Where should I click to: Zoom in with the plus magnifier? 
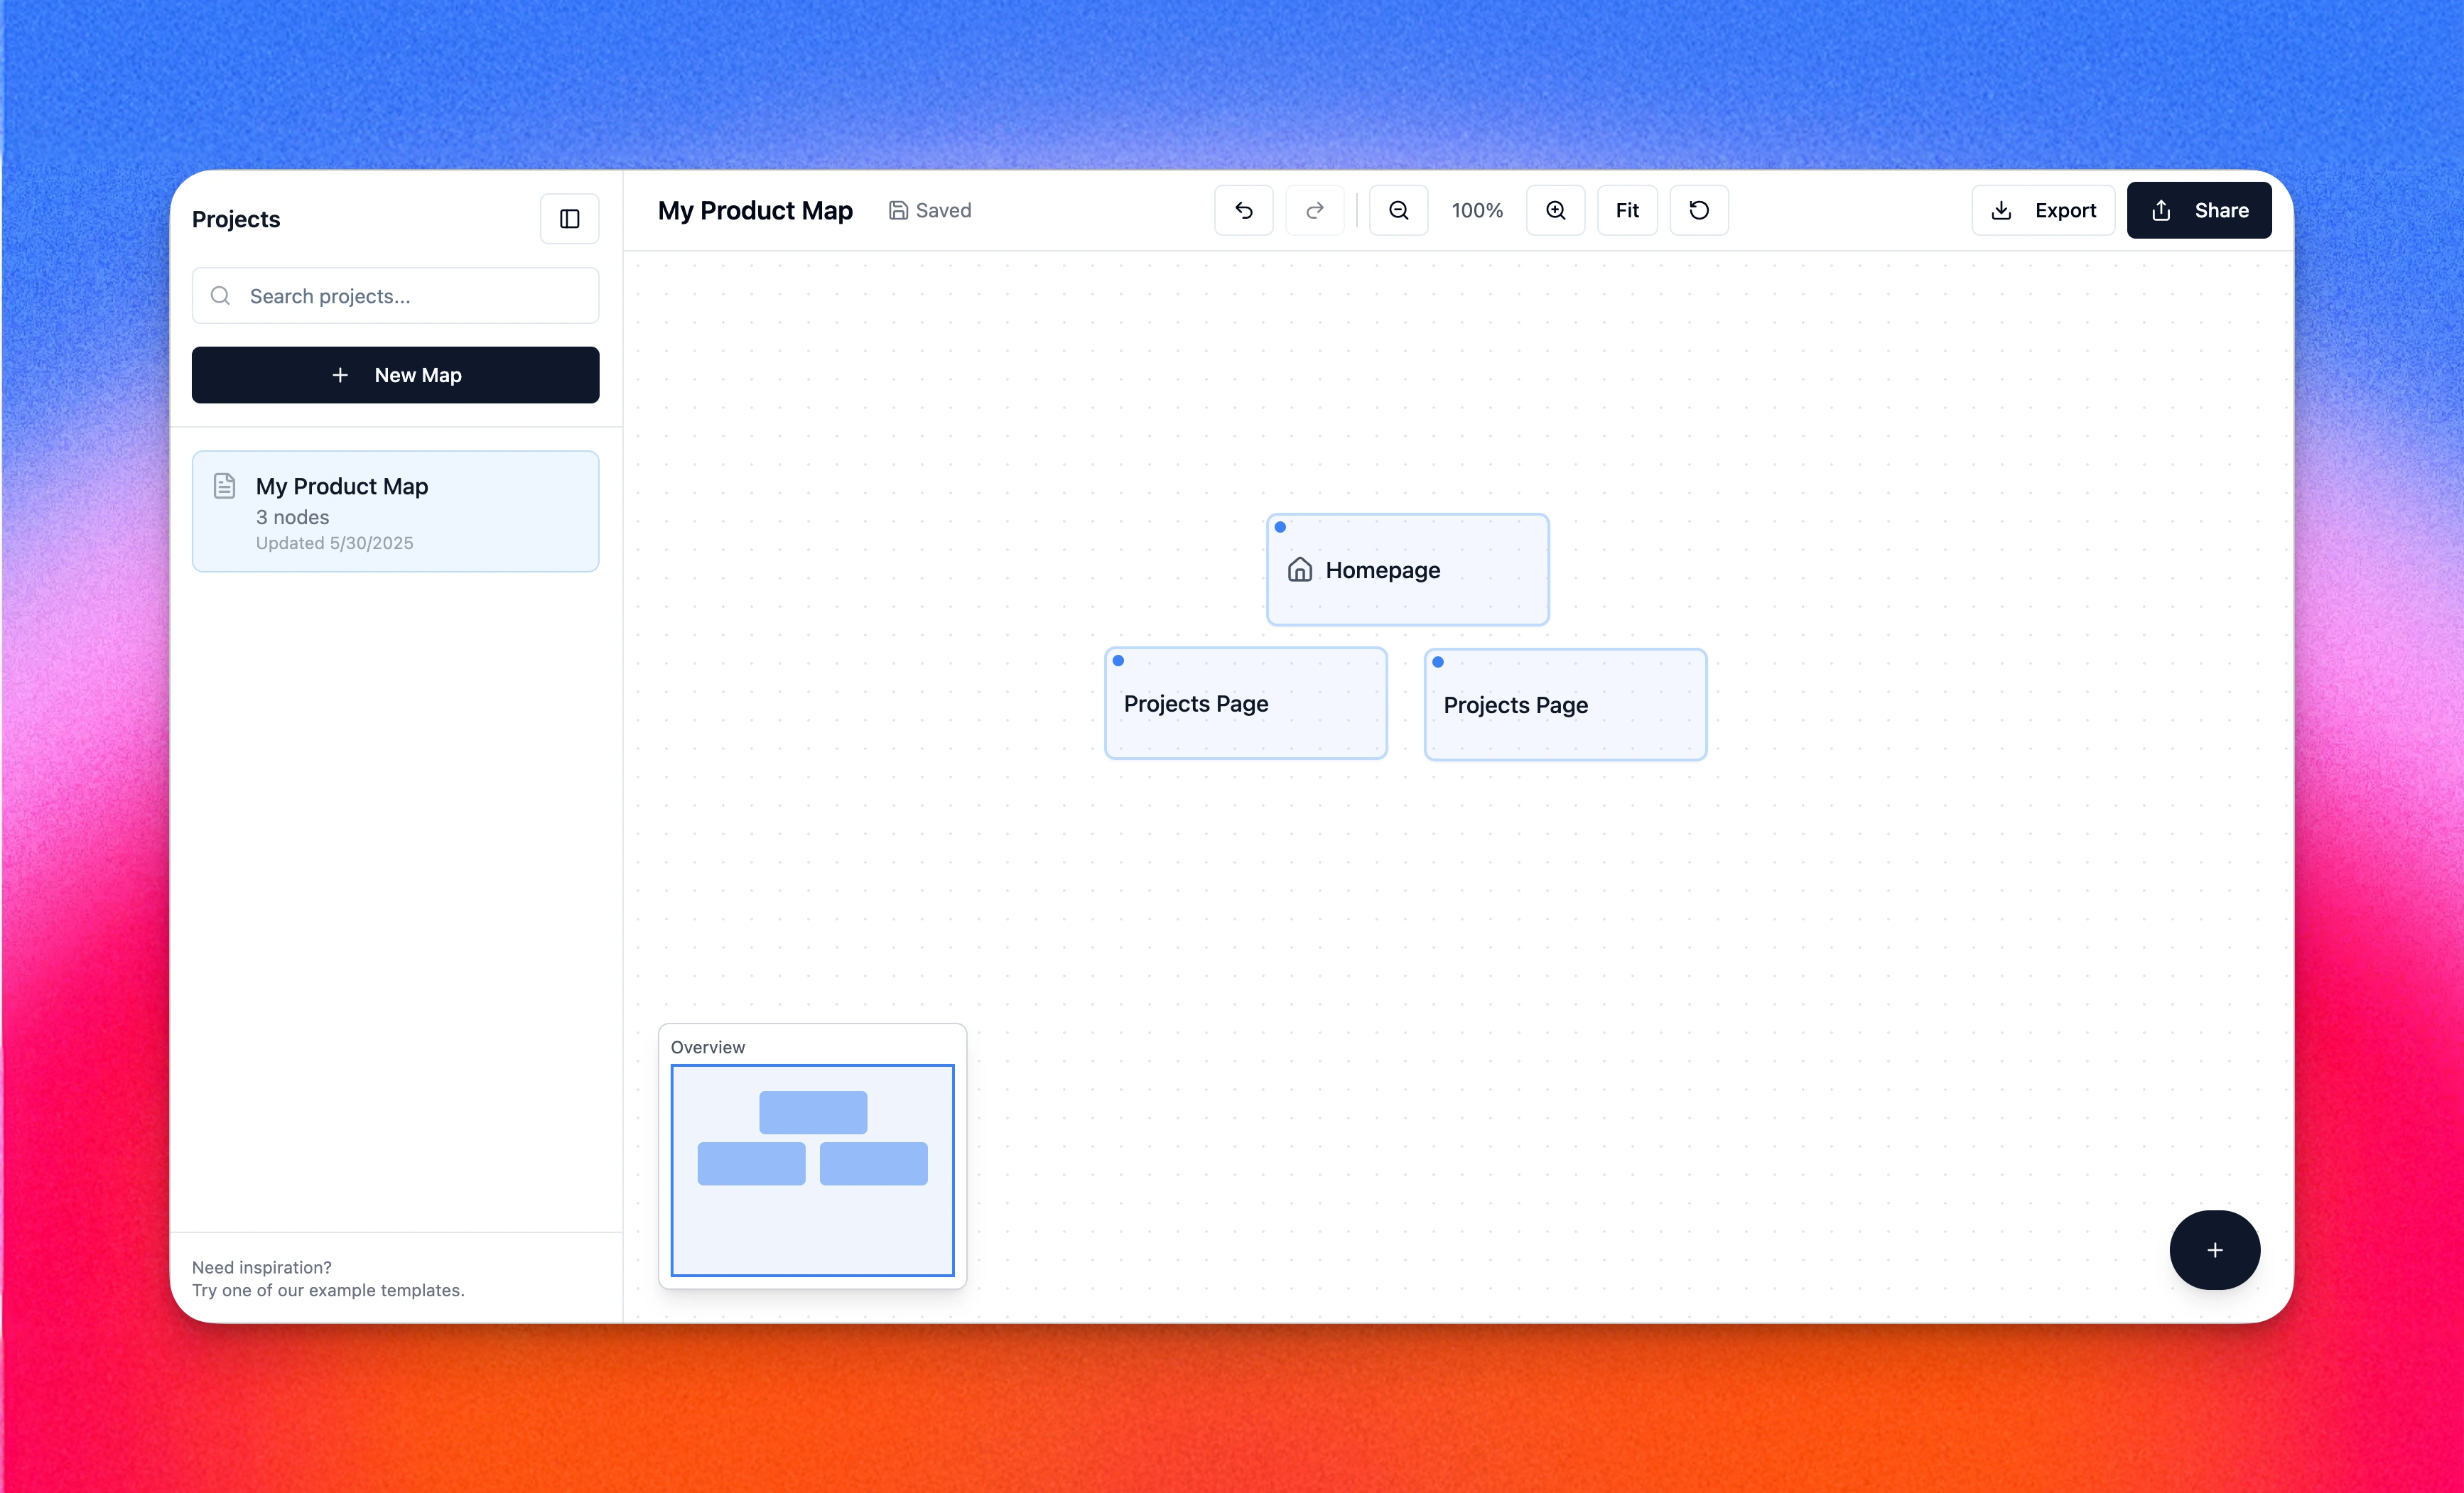1555,210
